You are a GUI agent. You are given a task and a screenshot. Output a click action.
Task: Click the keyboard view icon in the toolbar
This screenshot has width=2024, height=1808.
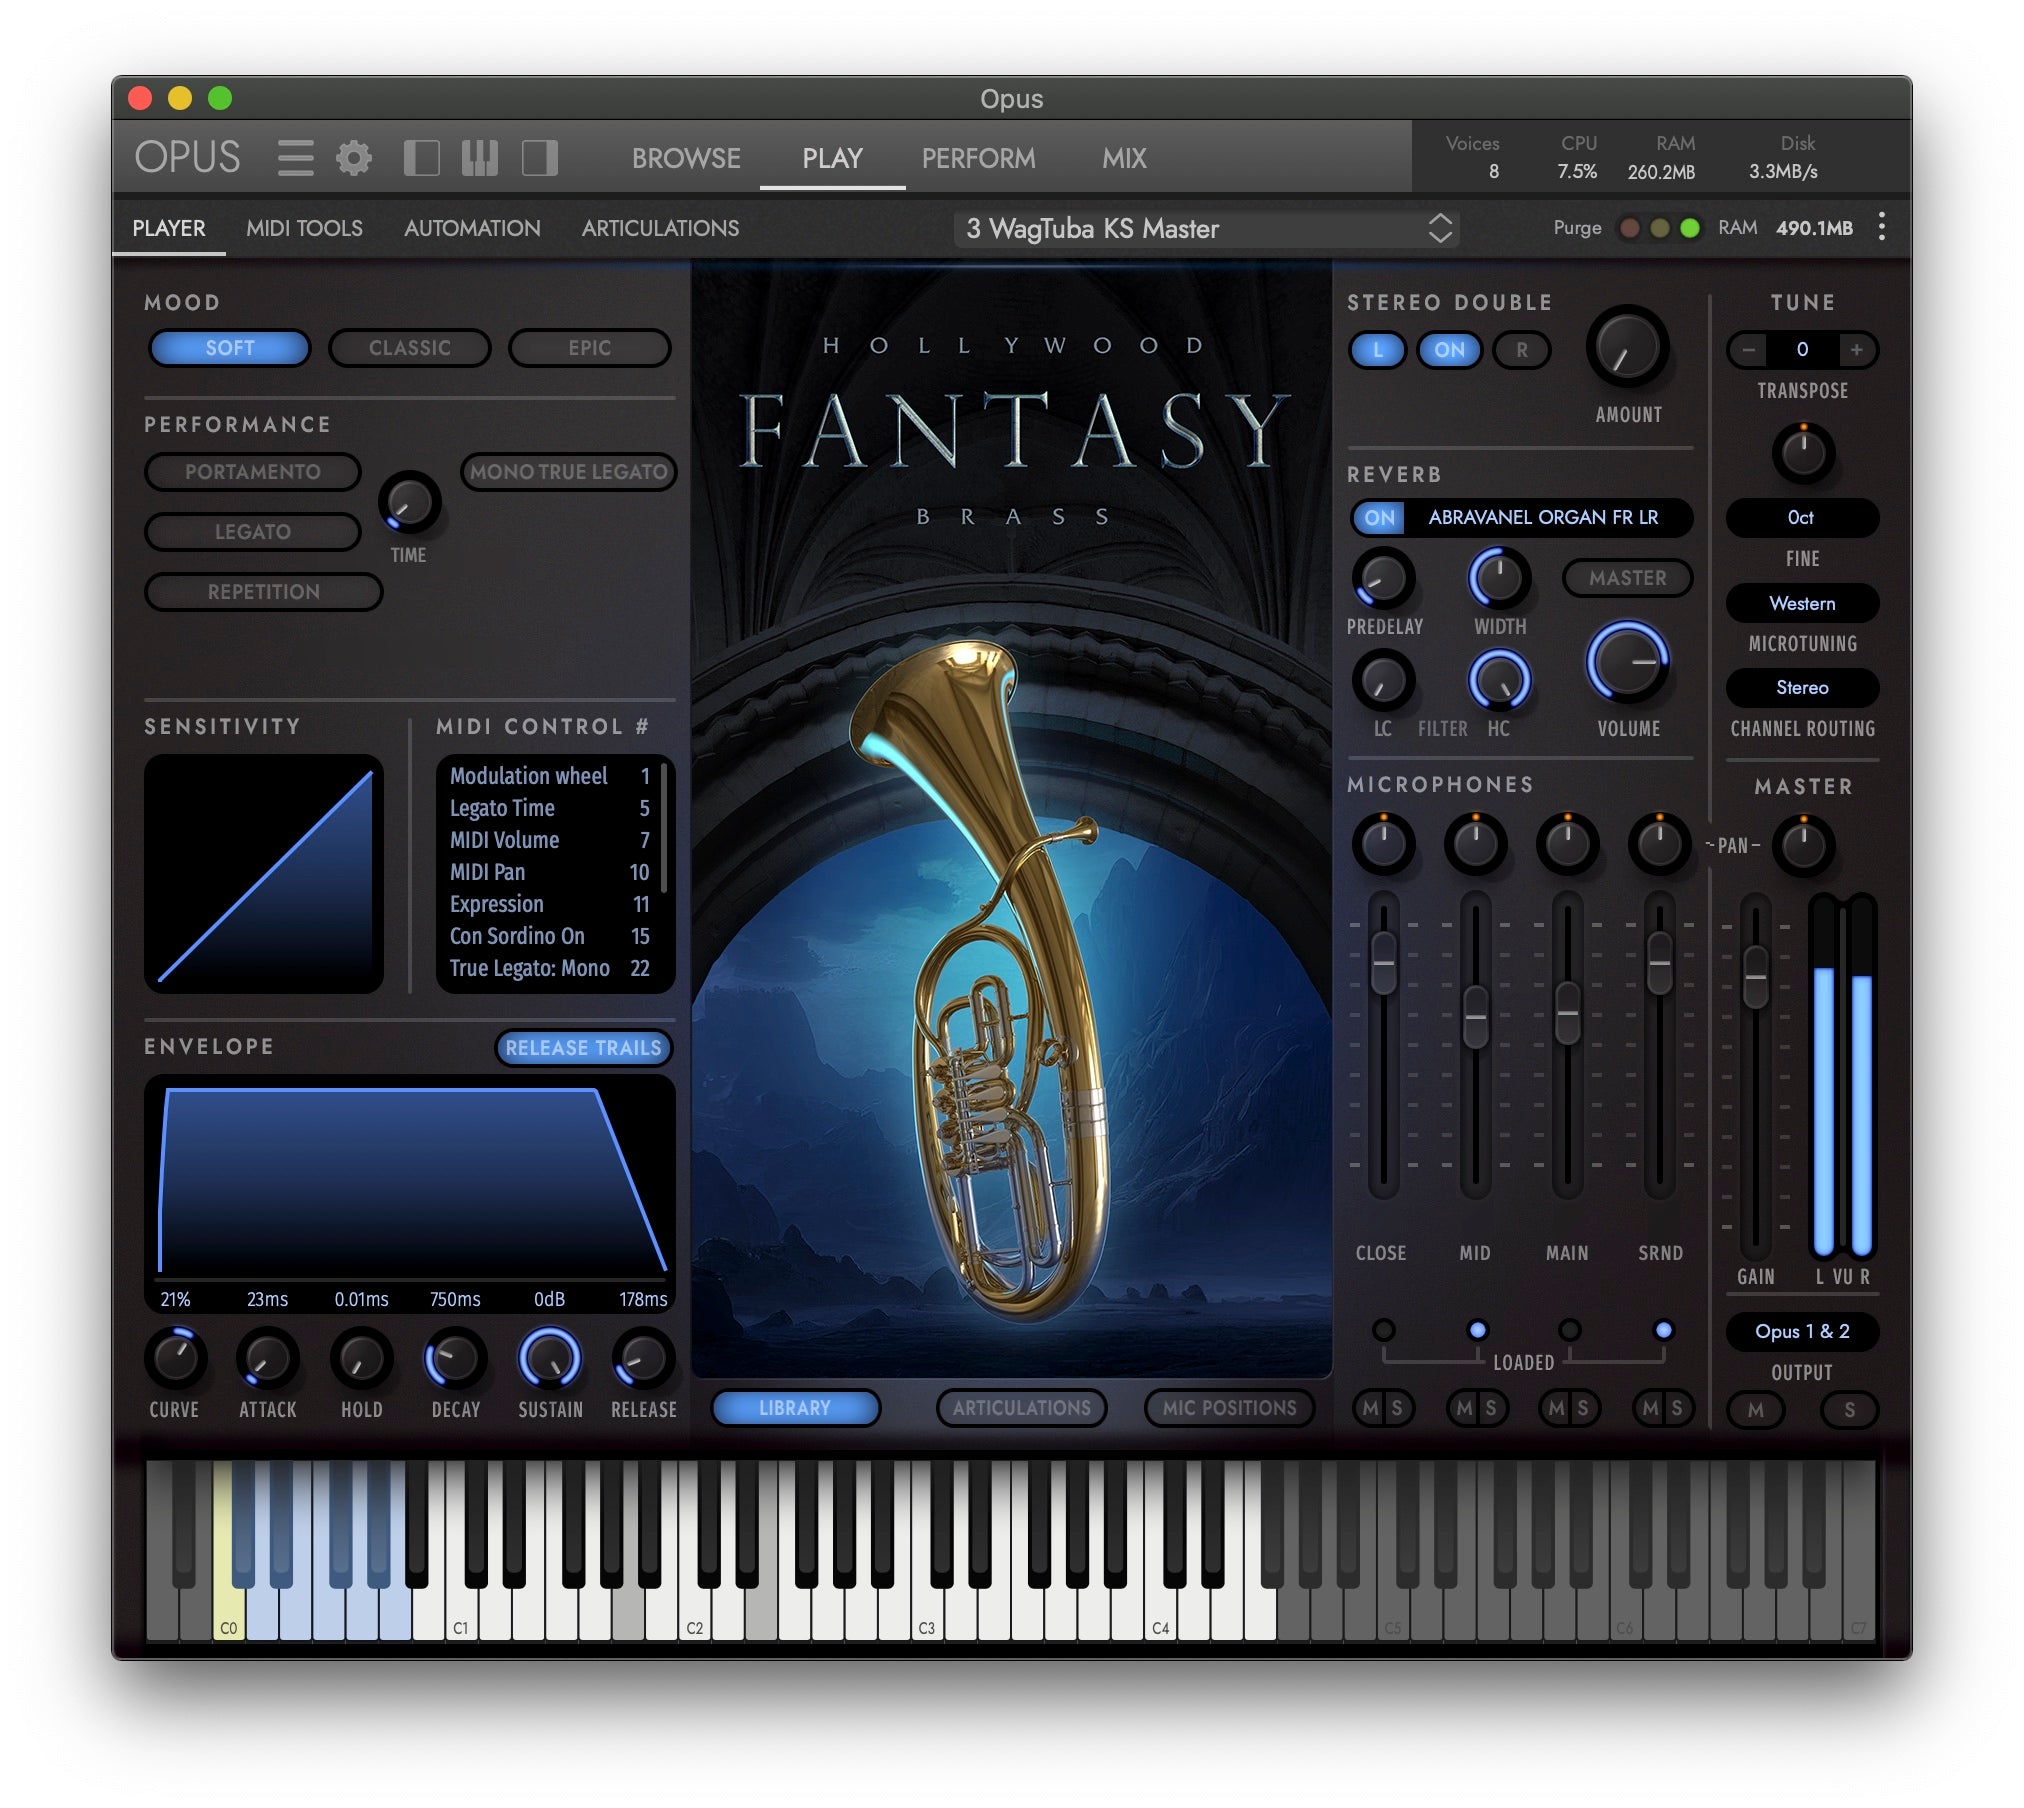click(x=480, y=158)
